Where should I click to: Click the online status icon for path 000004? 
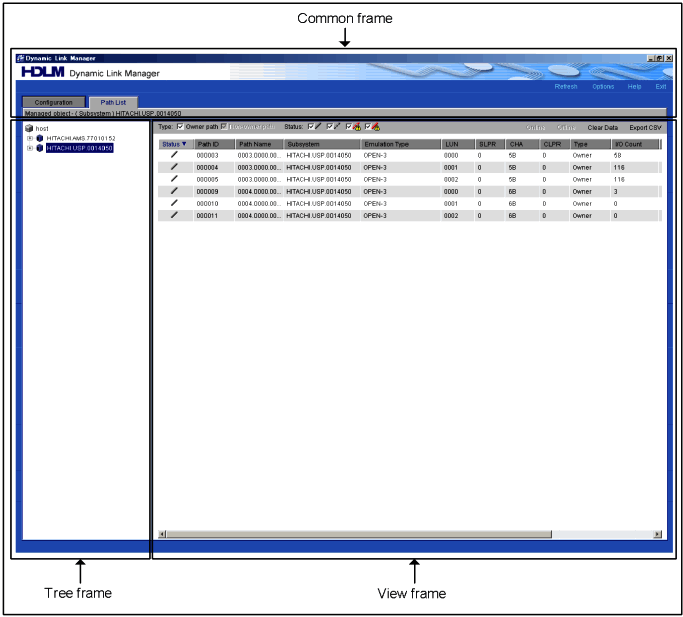pos(174,167)
